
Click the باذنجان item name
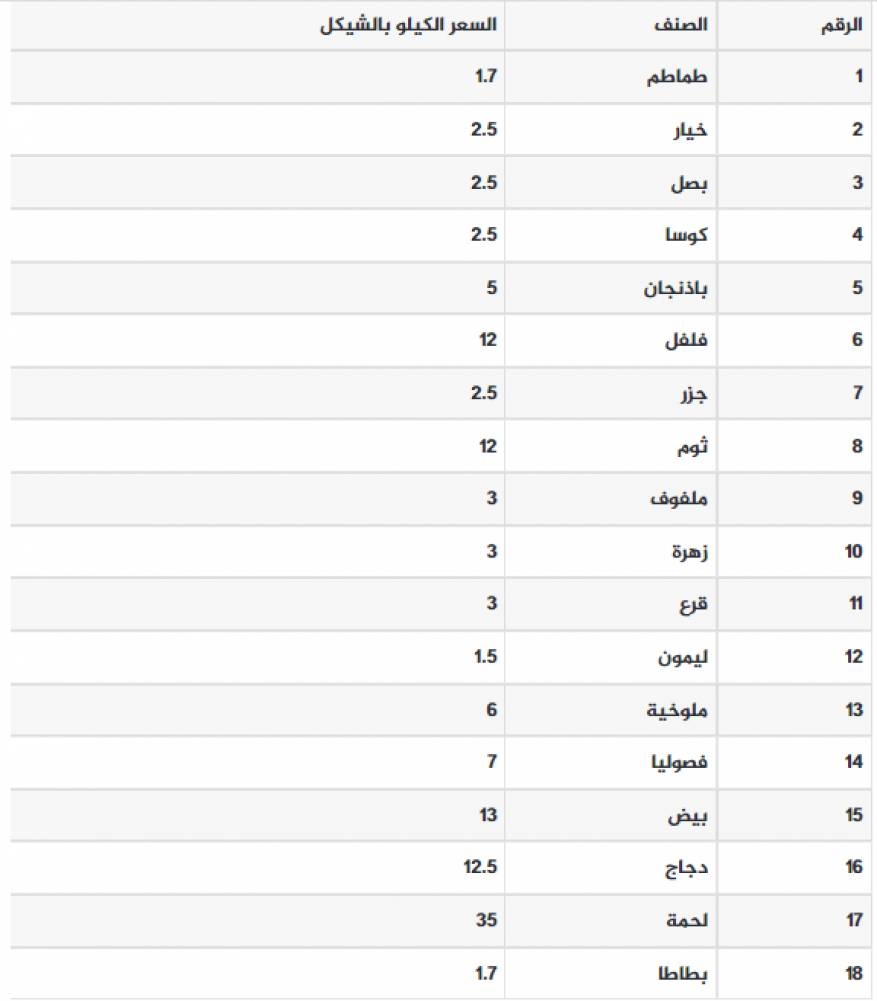pos(675,288)
